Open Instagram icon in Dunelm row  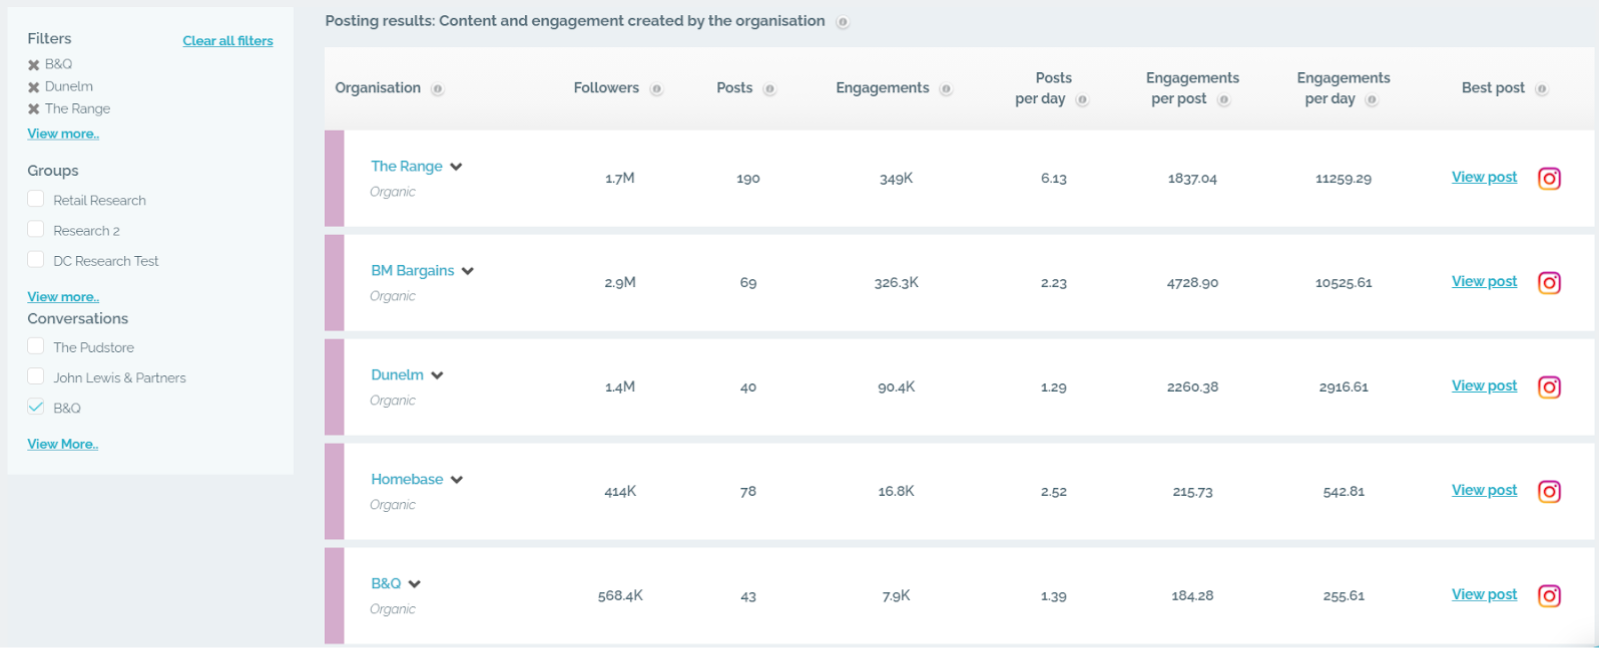pyautogui.click(x=1549, y=387)
